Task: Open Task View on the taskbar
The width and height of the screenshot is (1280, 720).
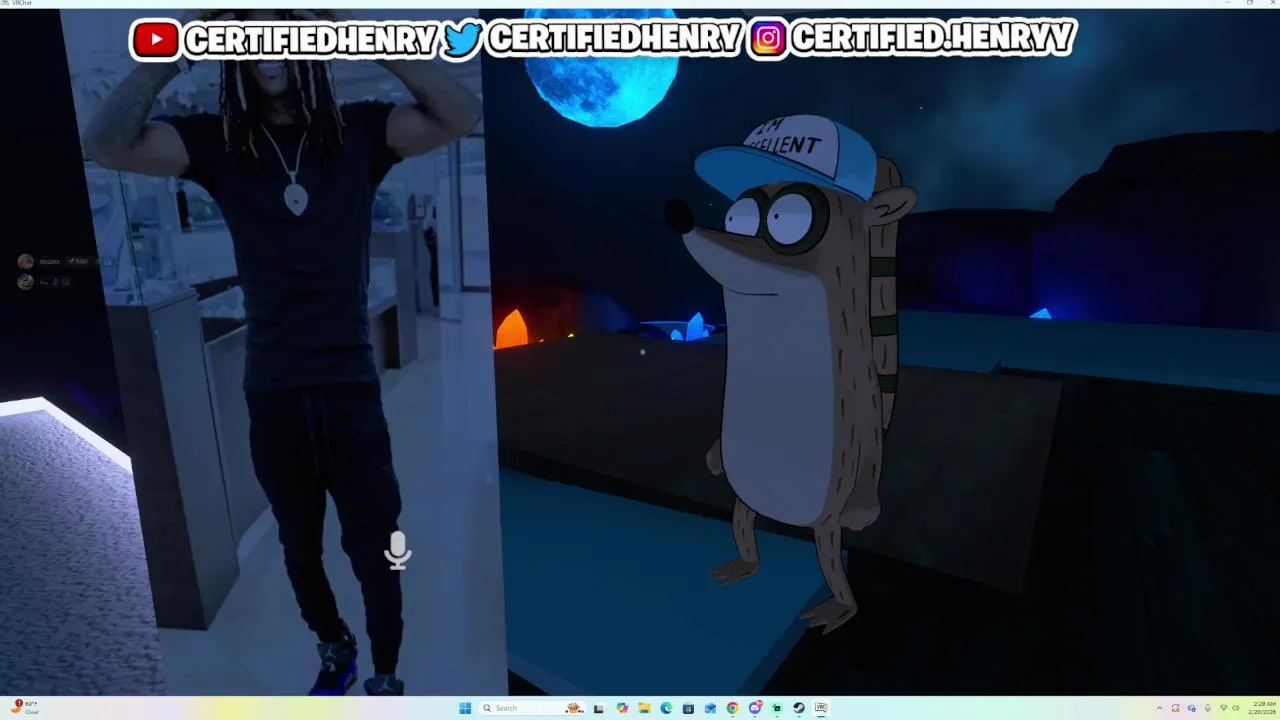Action: point(599,708)
